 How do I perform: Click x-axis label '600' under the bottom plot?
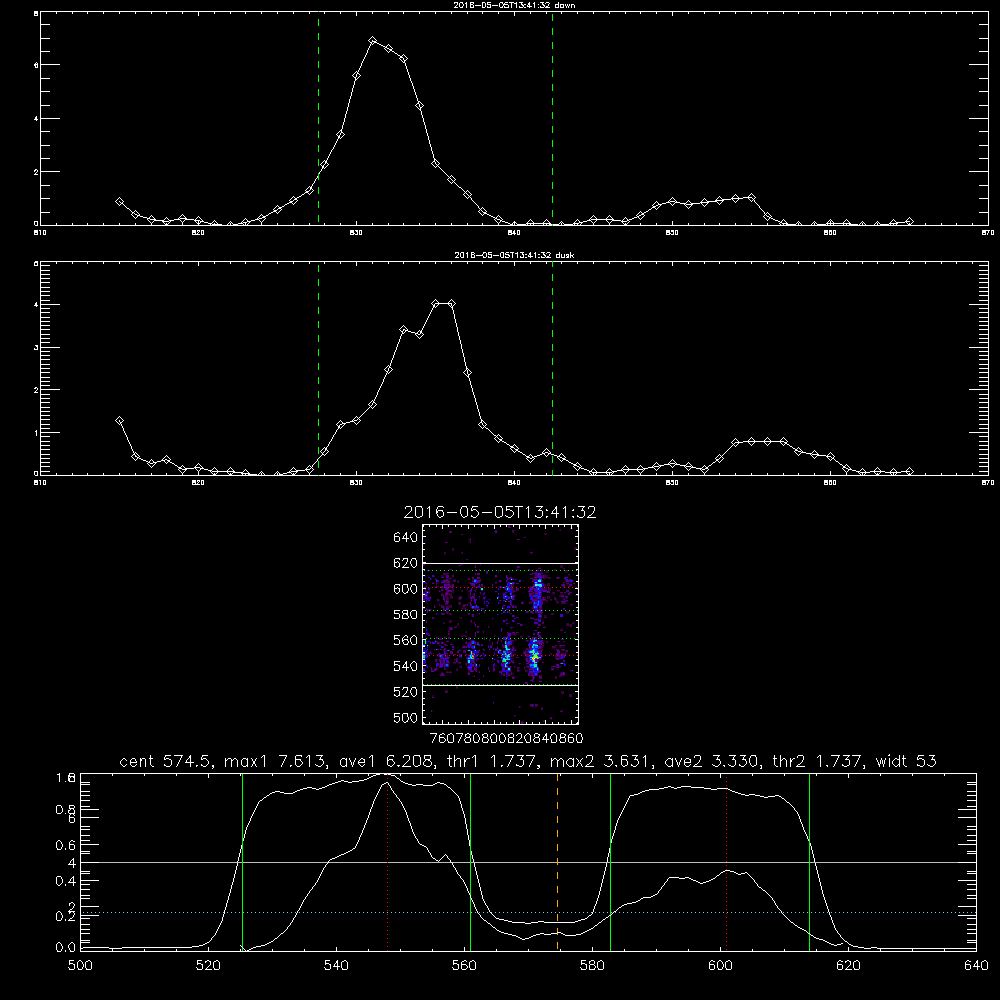click(721, 966)
